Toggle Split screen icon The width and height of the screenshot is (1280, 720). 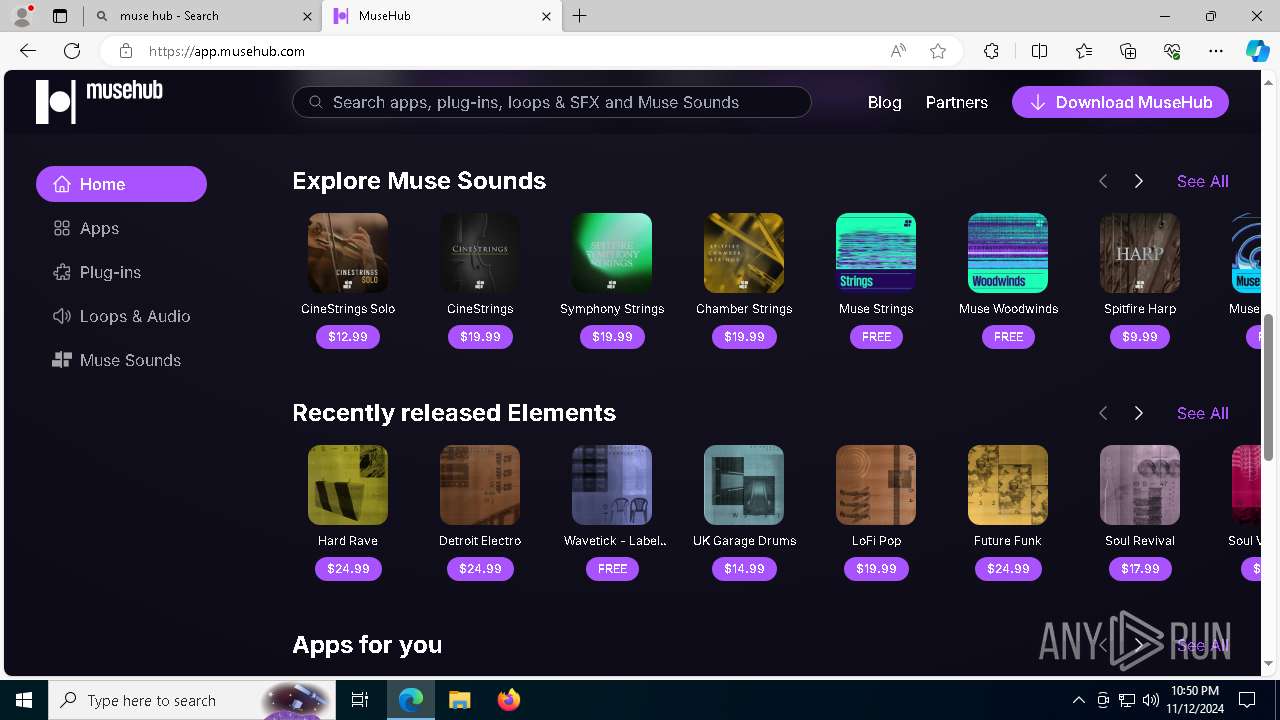pyautogui.click(x=1039, y=51)
